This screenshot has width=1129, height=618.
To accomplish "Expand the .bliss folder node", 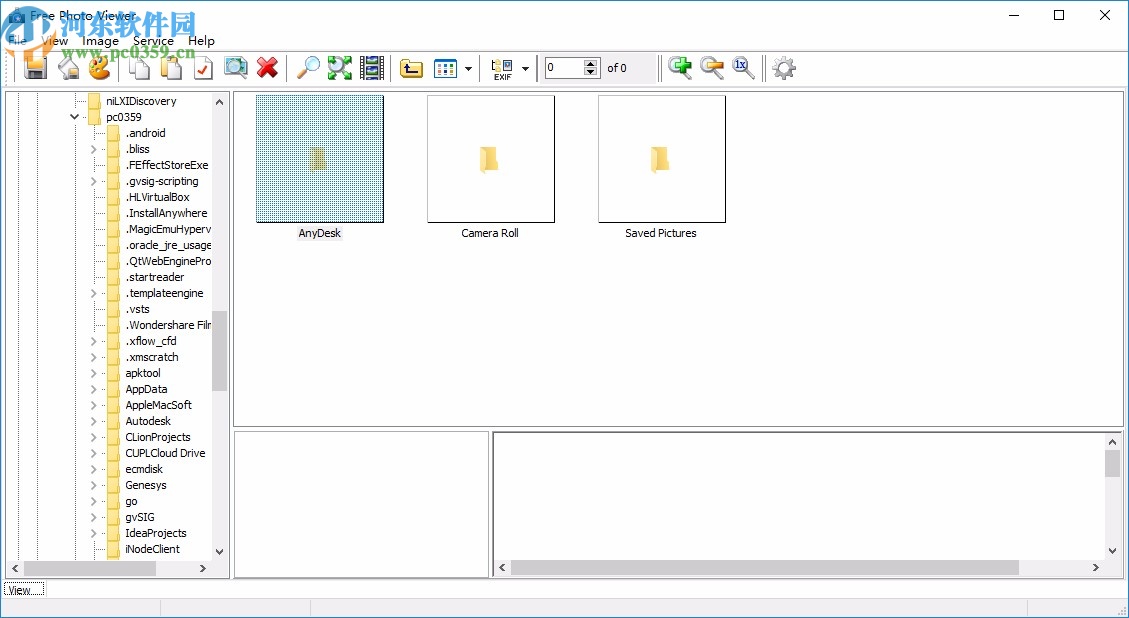I will [94, 149].
